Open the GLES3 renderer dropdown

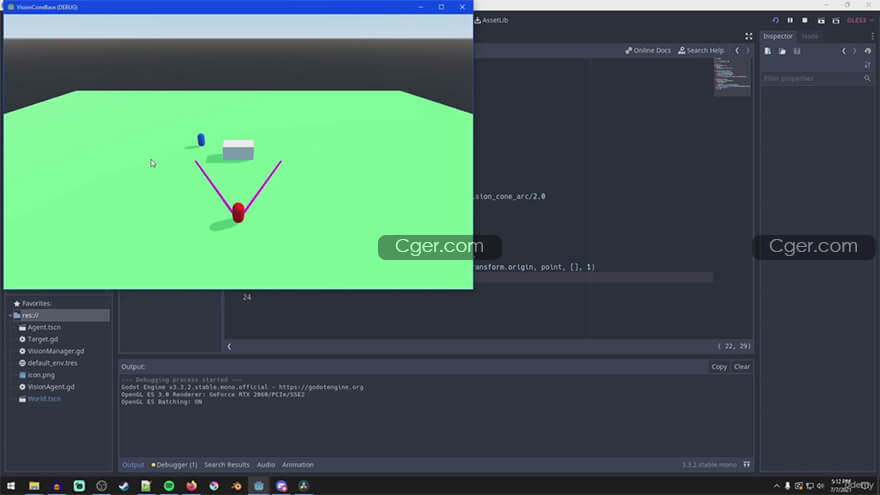[x=859, y=20]
